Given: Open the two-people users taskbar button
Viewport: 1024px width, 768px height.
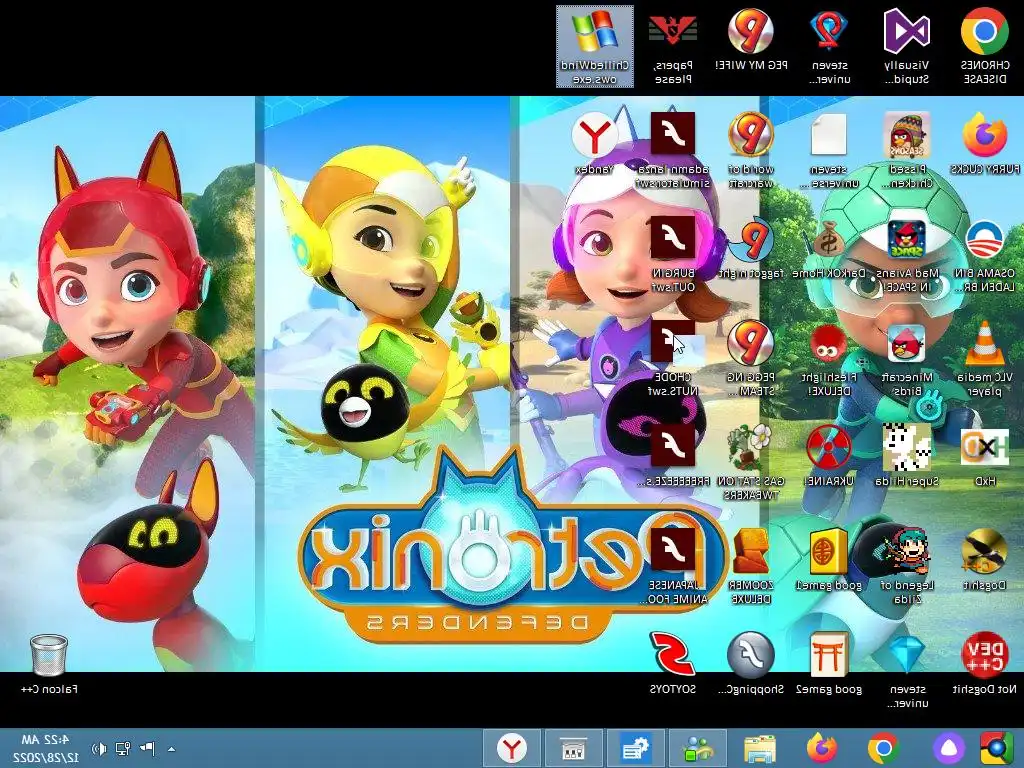Looking at the screenshot, I should 697,748.
